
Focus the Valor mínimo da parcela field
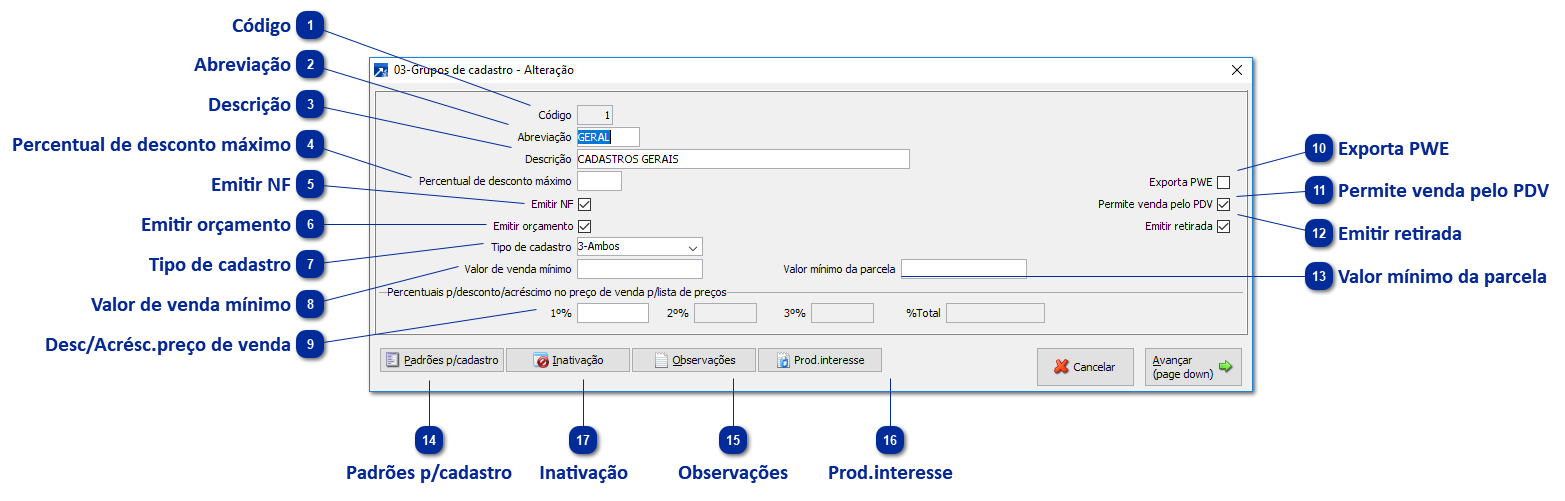click(964, 269)
